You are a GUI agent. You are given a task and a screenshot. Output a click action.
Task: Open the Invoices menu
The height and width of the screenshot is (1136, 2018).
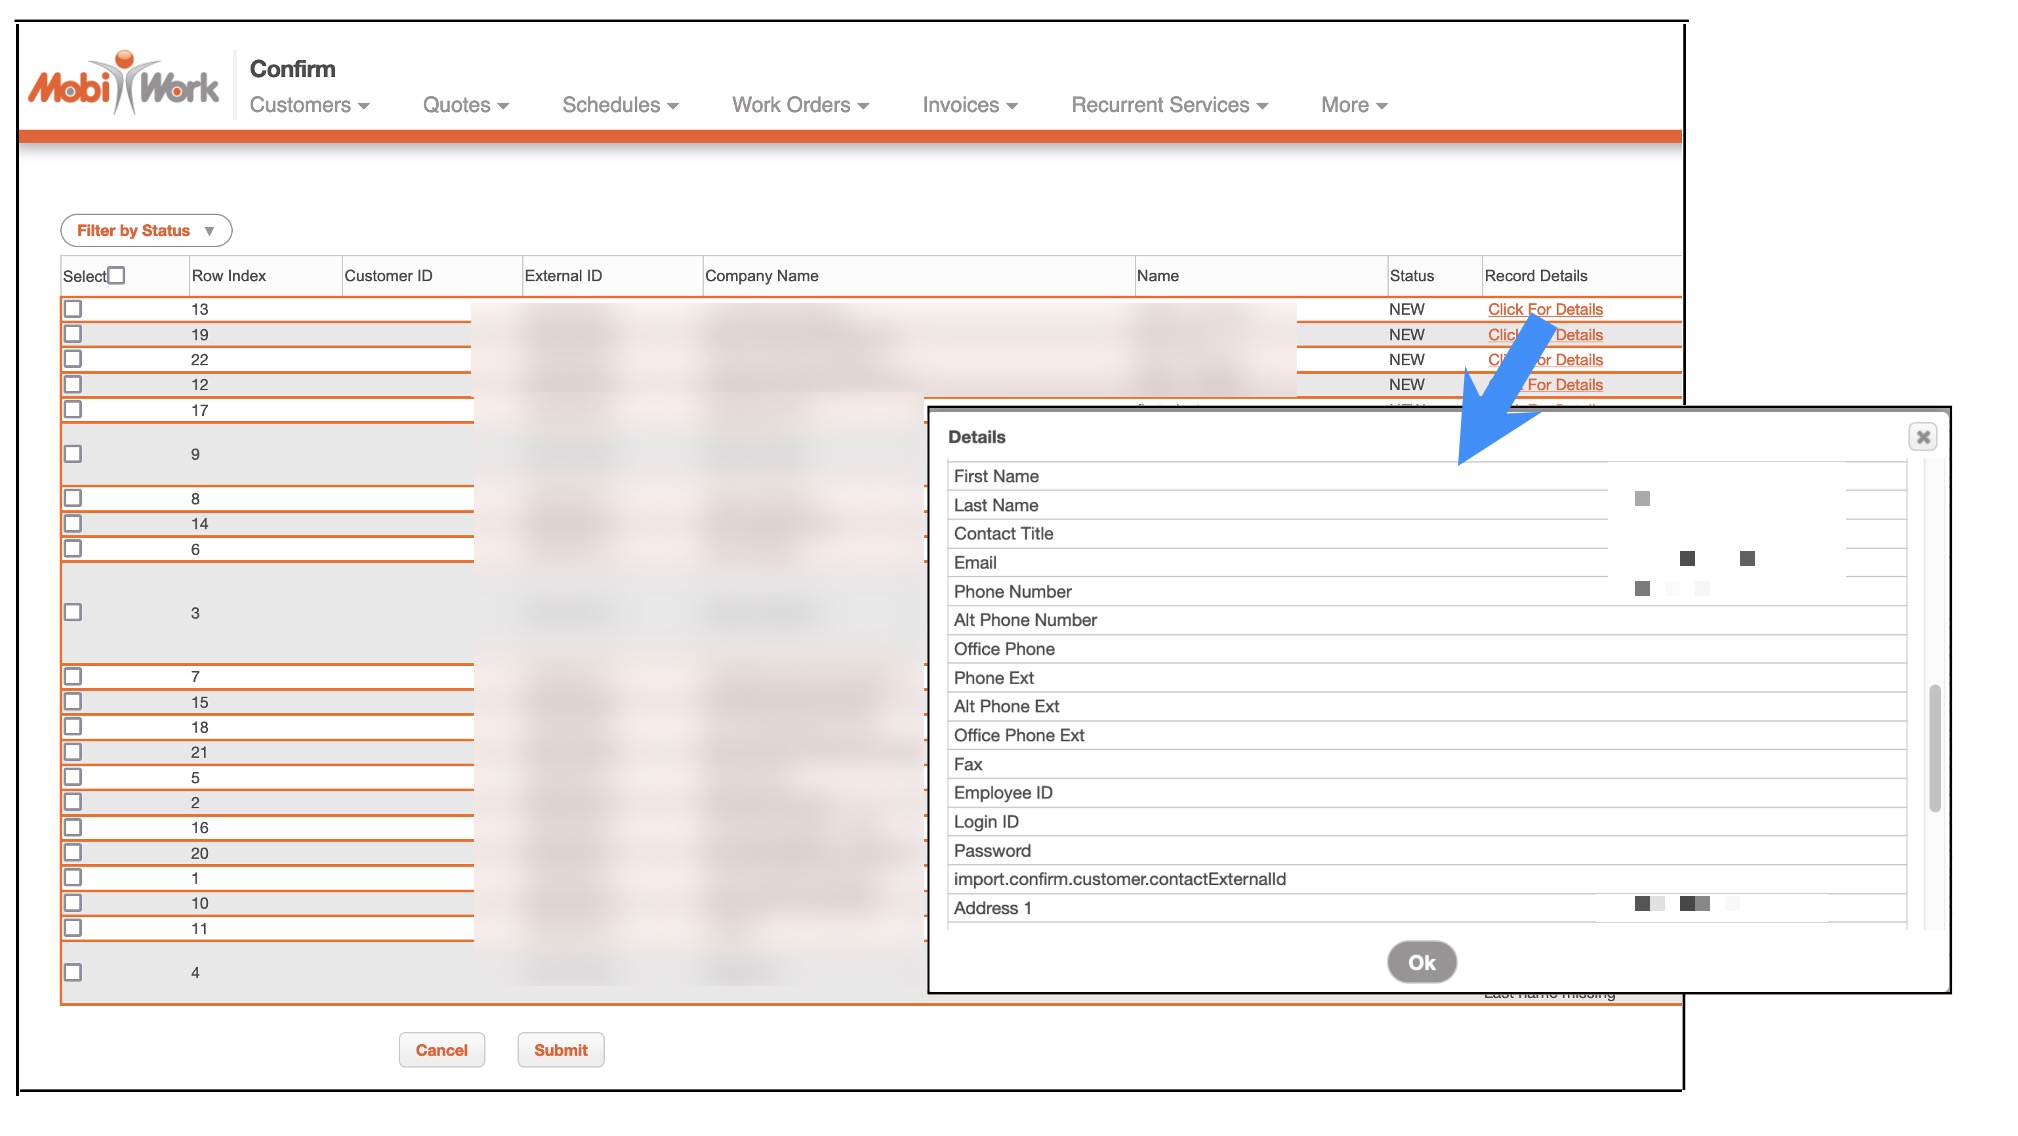pyautogui.click(x=969, y=105)
